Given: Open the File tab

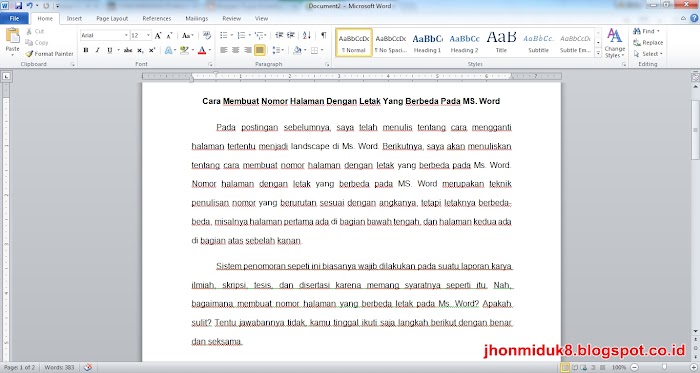Looking at the screenshot, I should (14, 18).
